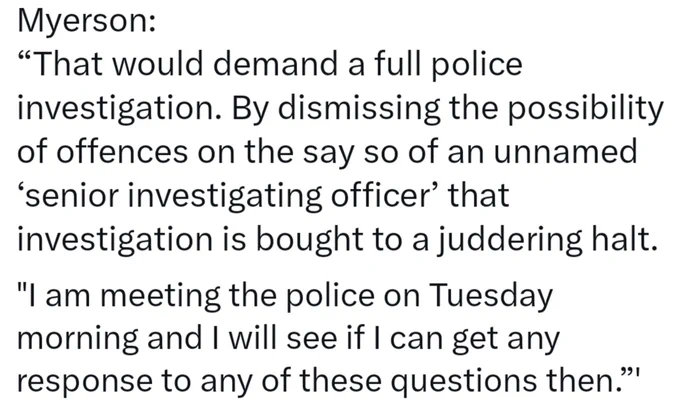Click the word "morning"

coord(78,339)
